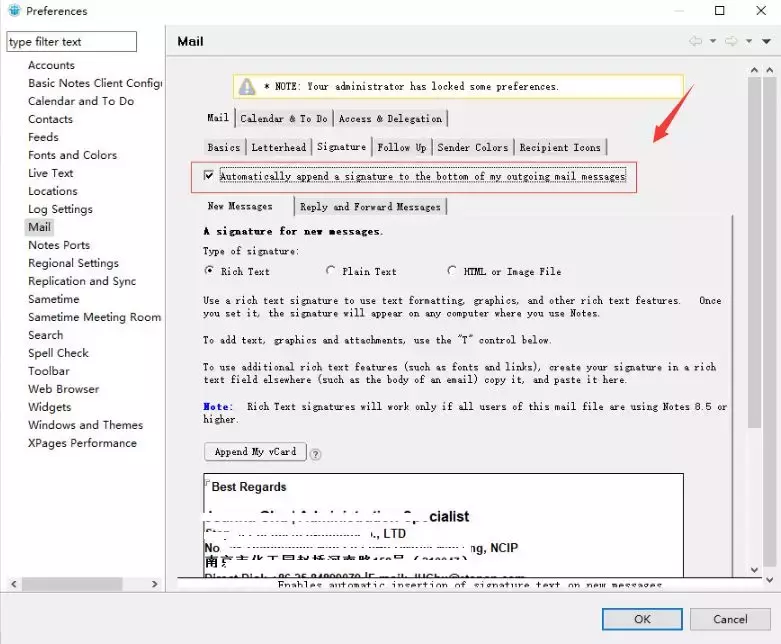
Task: Select the New Messages tab
Action: pyautogui.click(x=240, y=206)
